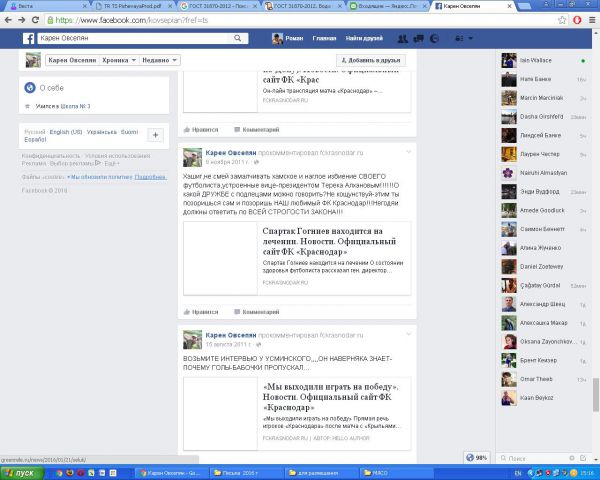Open chat settings gear icon
This screenshot has width=600, height=480.
click(x=572, y=458)
